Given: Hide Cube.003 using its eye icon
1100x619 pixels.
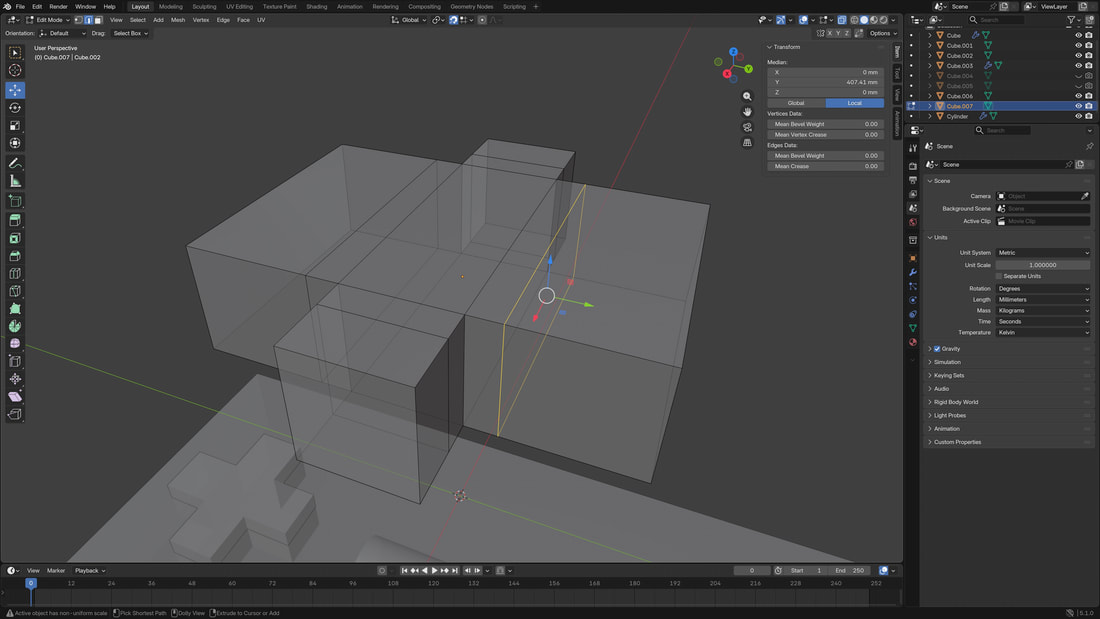Looking at the screenshot, I should click(1078, 66).
